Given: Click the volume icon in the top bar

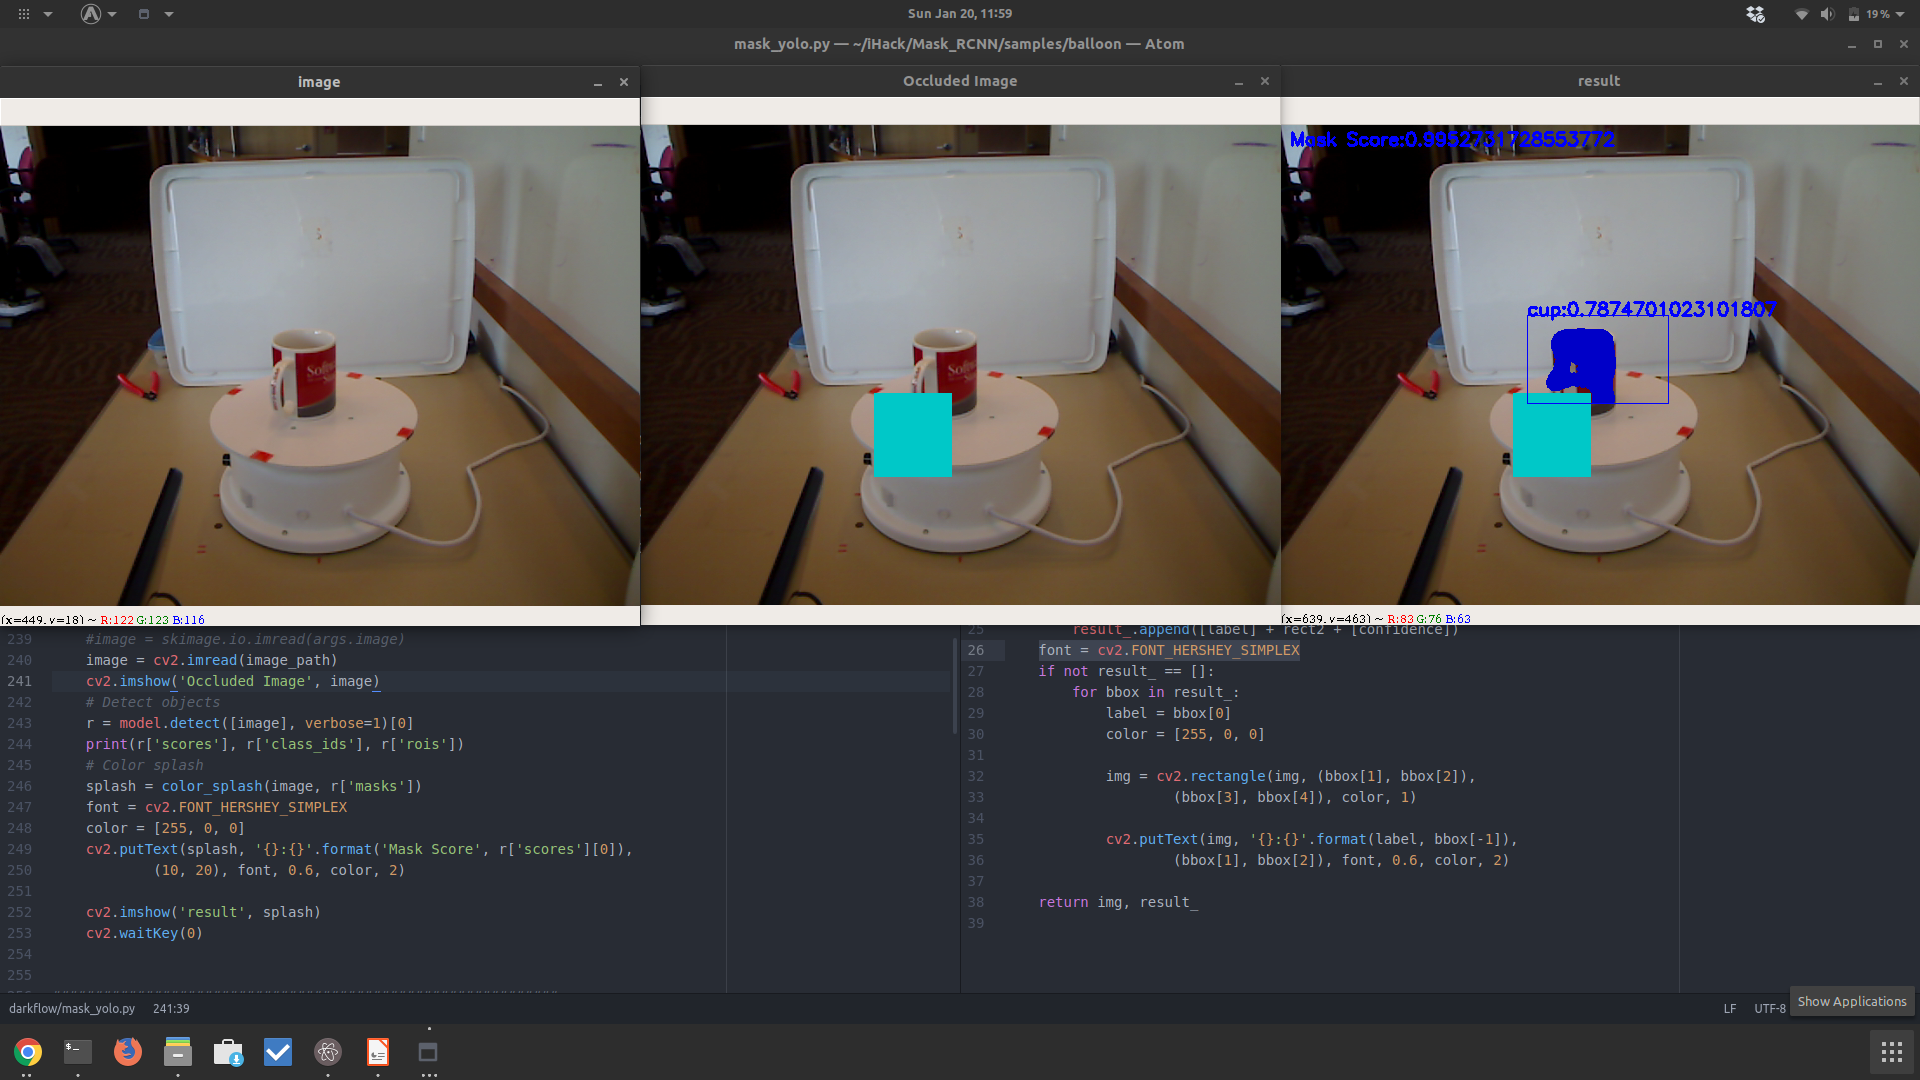Looking at the screenshot, I should 1827,14.
